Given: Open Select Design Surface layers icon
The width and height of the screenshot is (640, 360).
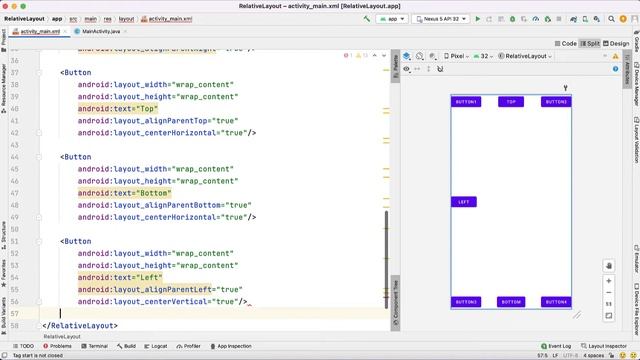Looking at the screenshot, I should click(x=407, y=56).
